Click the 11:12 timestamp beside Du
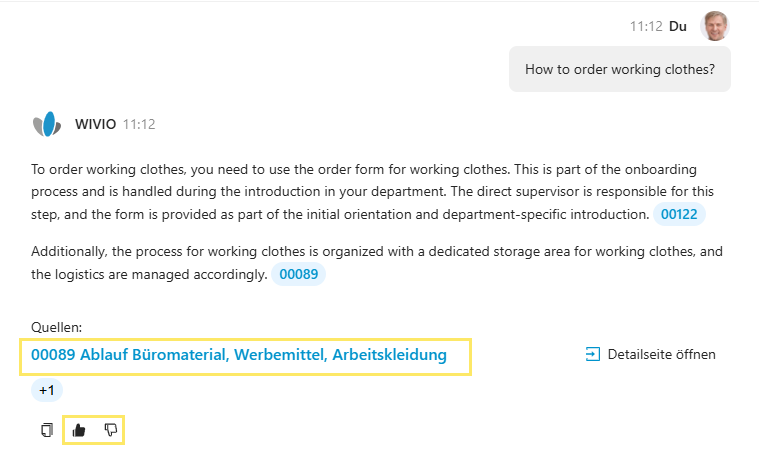The width and height of the screenshot is (759, 465). pos(646,26)
